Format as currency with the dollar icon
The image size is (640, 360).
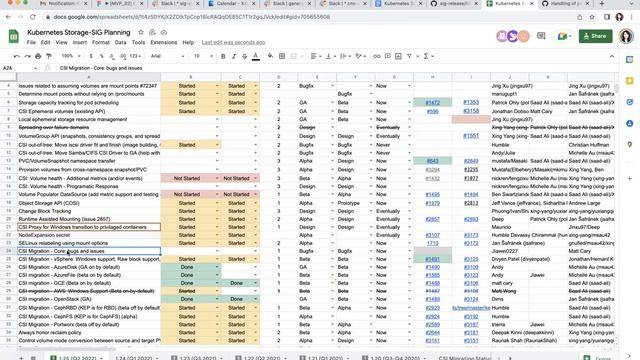pyautogui.click(x=91, y=56)
